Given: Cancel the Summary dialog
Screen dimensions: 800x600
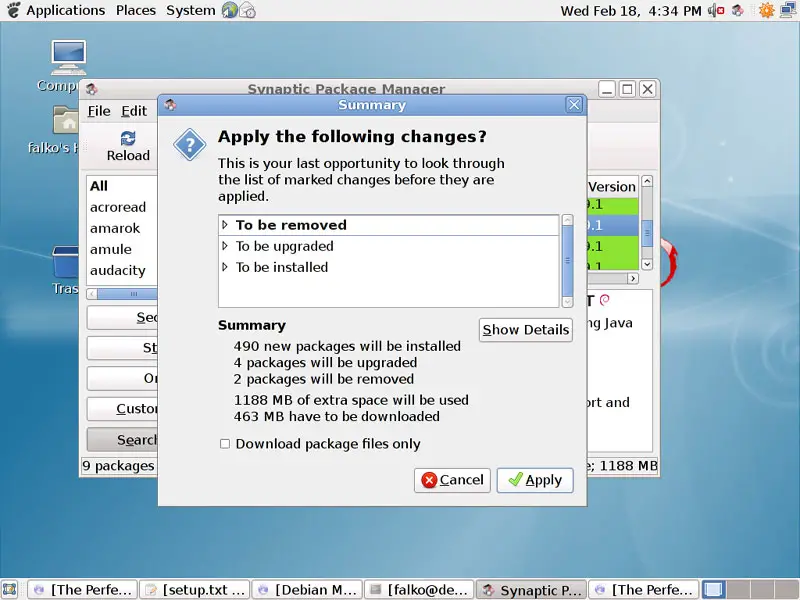Looking at the screenshot, I should pos(452,480).
